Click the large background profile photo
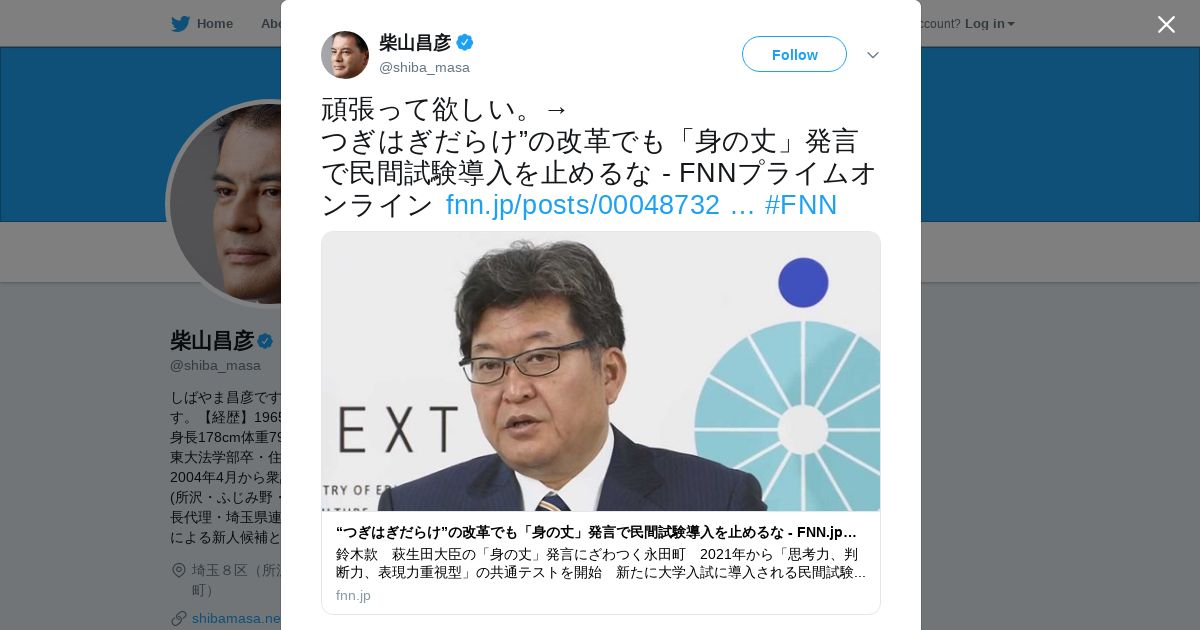Screen dimensions: 1200x630 (x=225, y=204)
